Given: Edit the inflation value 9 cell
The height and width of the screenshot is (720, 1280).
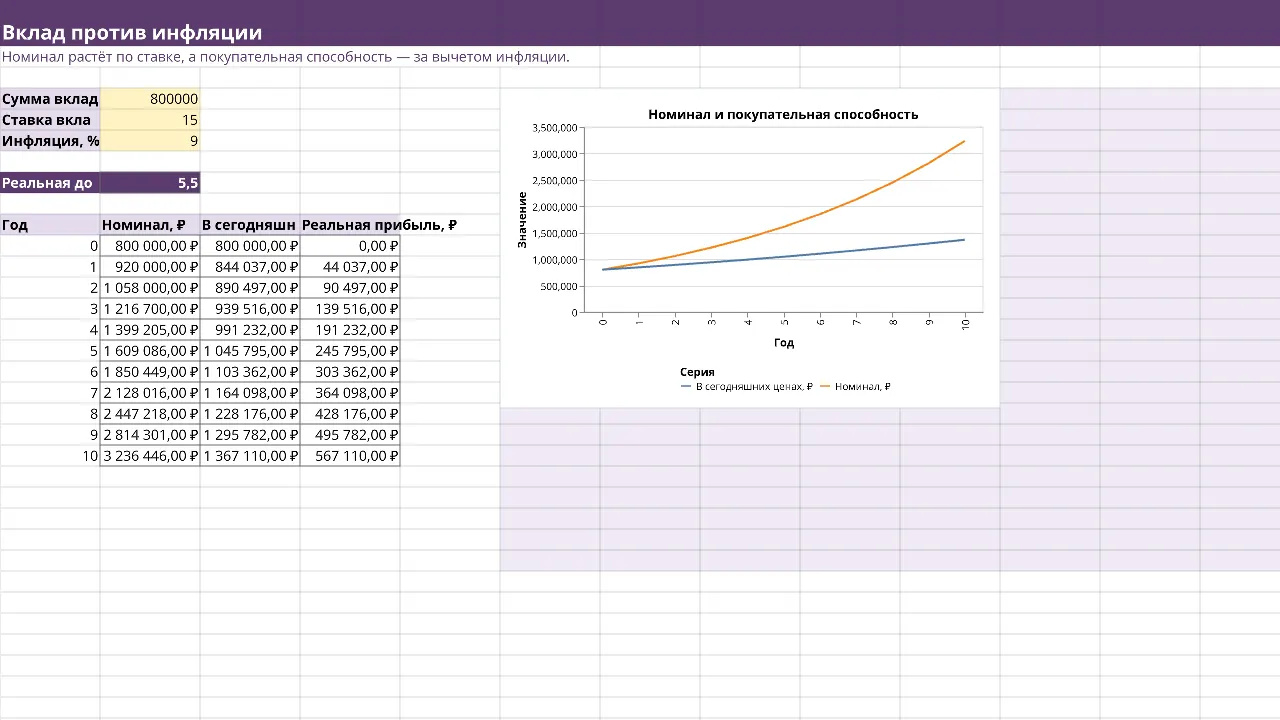Looking at the screenshot, I should coord(150,141).
